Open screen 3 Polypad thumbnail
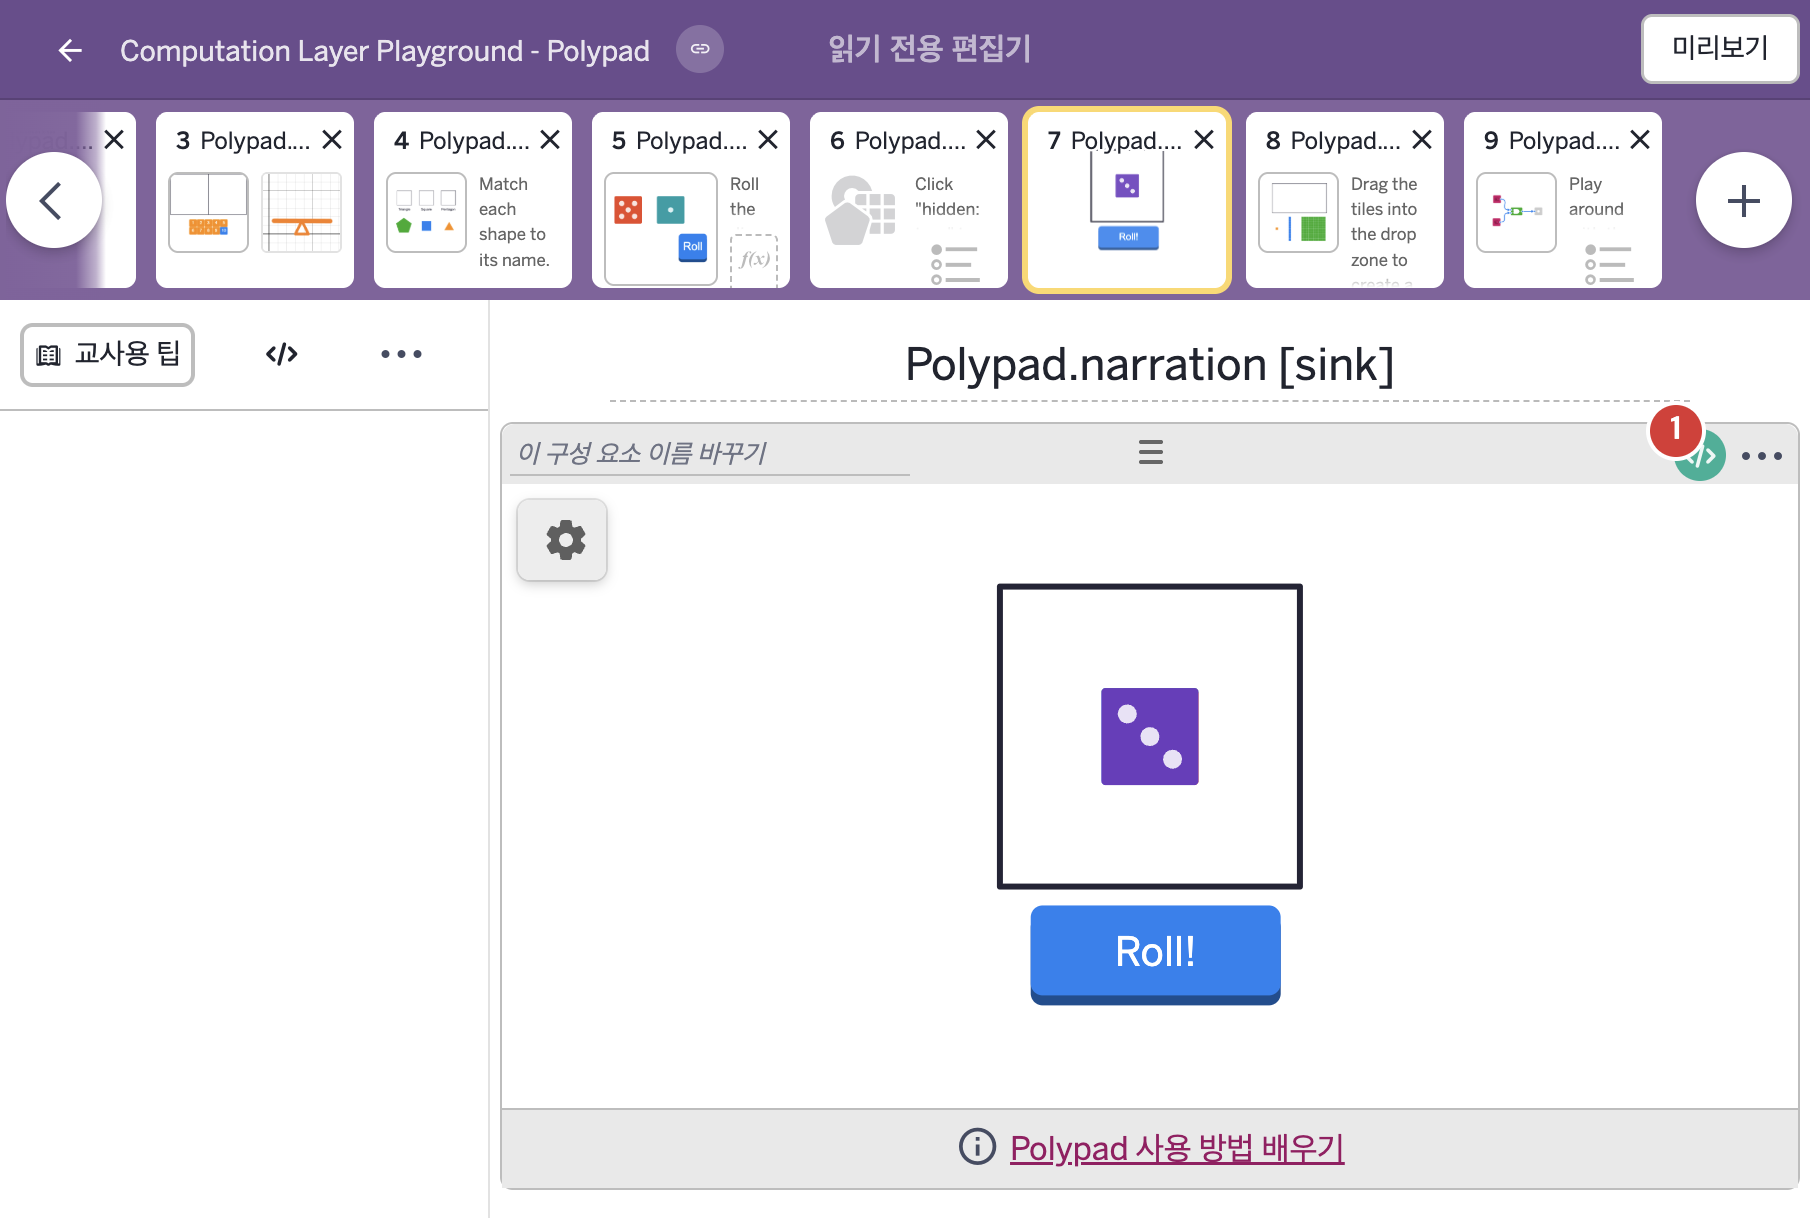Viewport: 1810px width, 1218px height. (255, 200)
